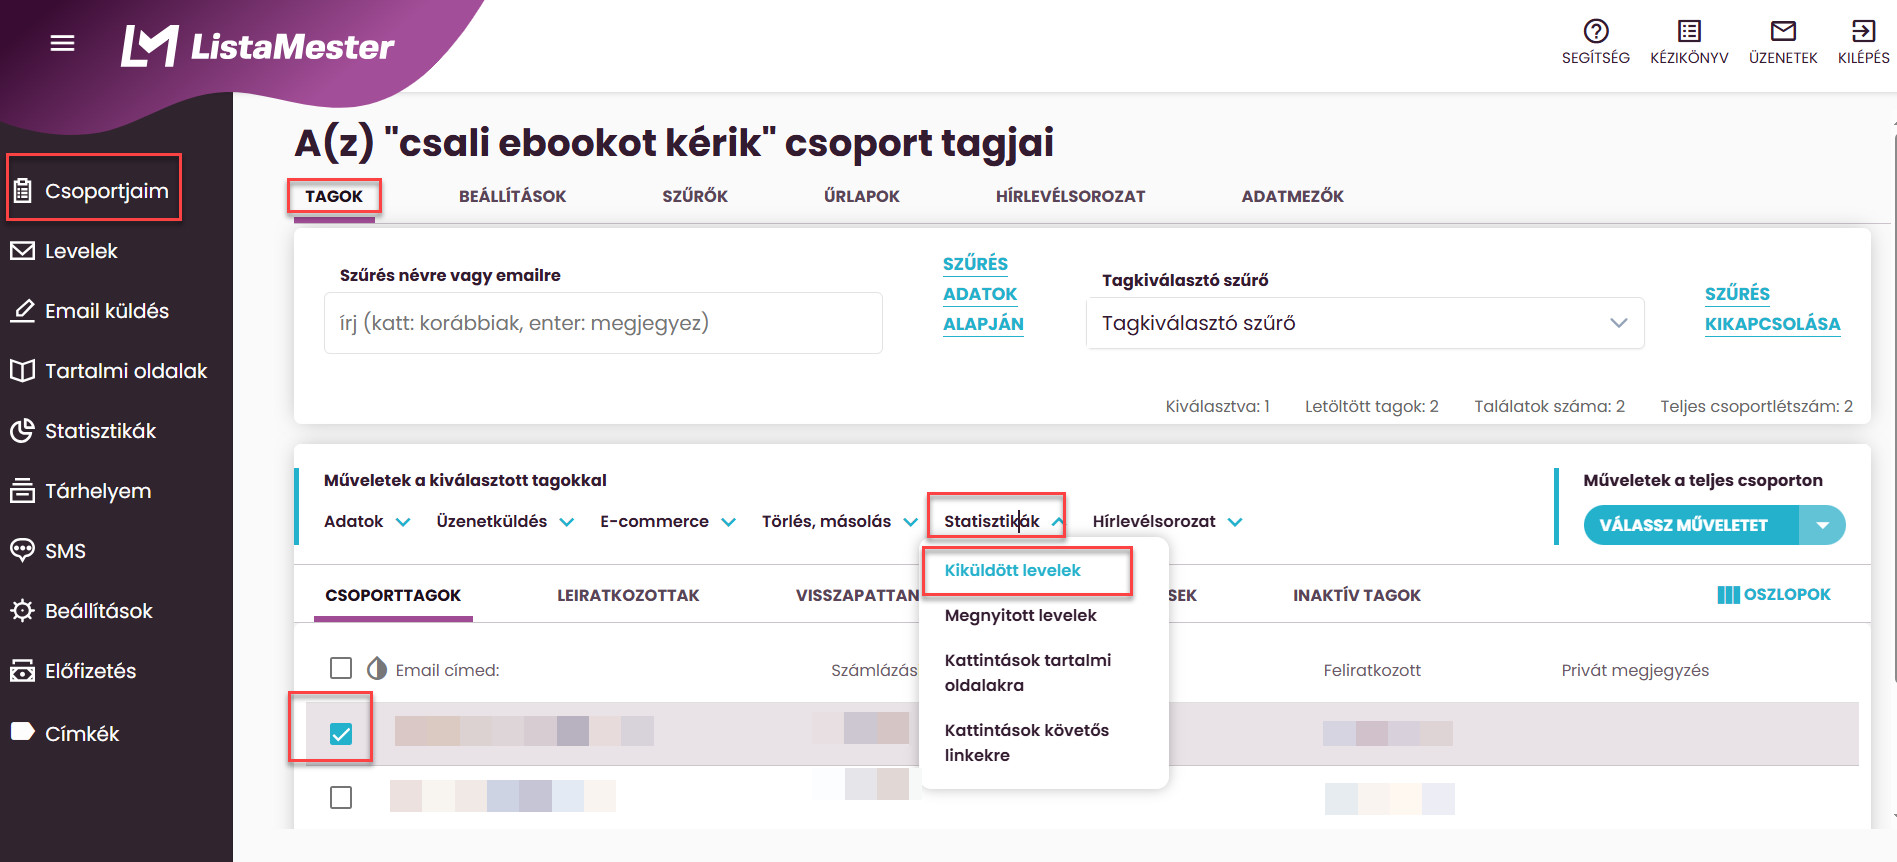Open the Leiratkozottak sub-tab
This screenshot has height=862, width=1897.
[628, 595]
